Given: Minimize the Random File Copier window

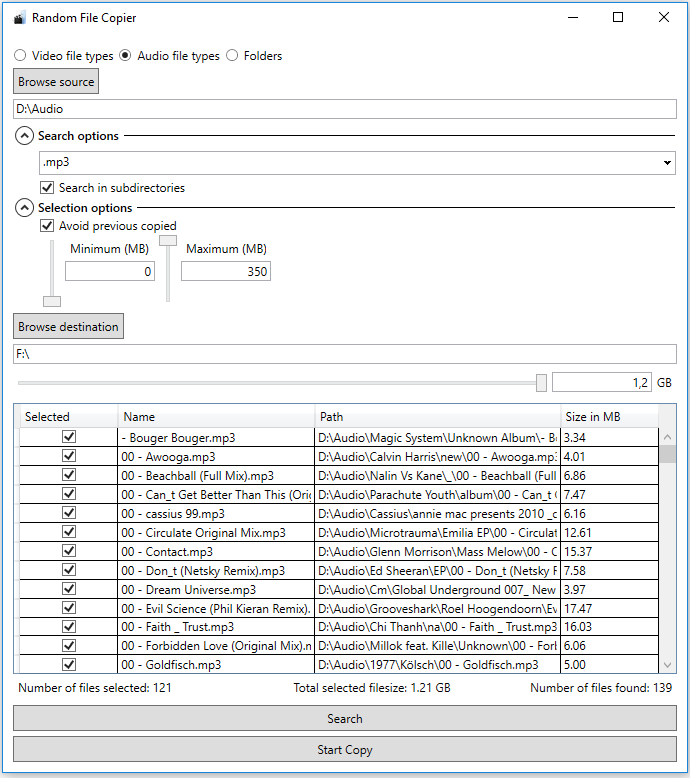Looking at the screenshot, I should point(573,17).
